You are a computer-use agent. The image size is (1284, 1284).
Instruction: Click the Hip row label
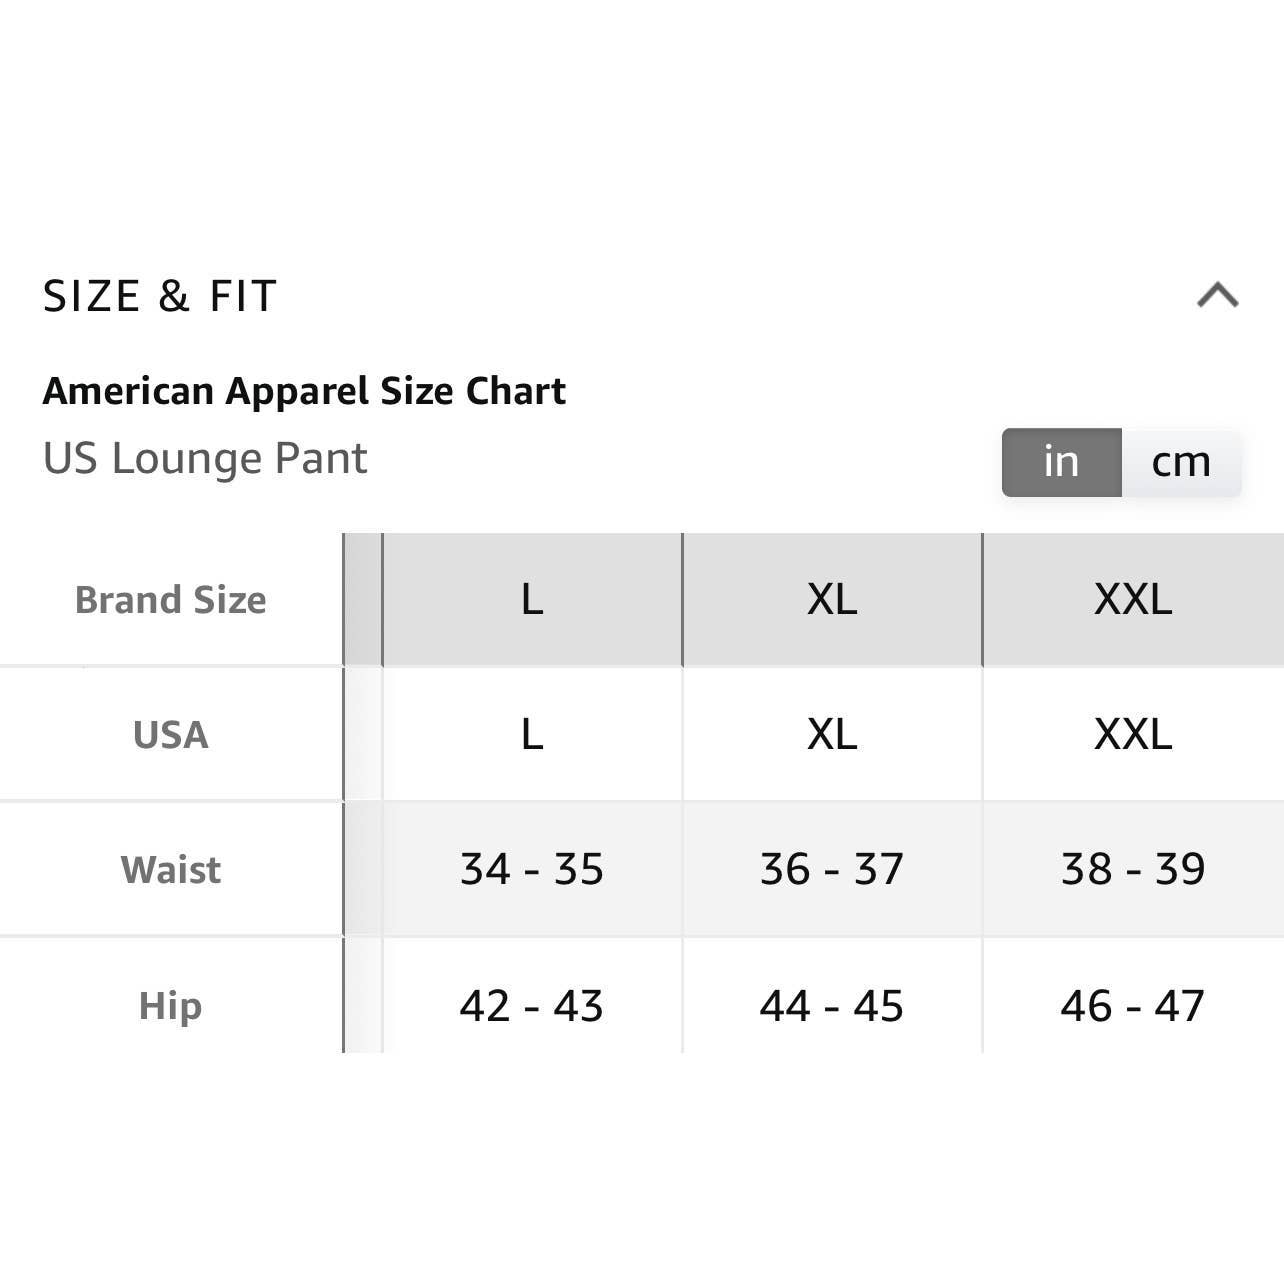(x=171, y=1006)
